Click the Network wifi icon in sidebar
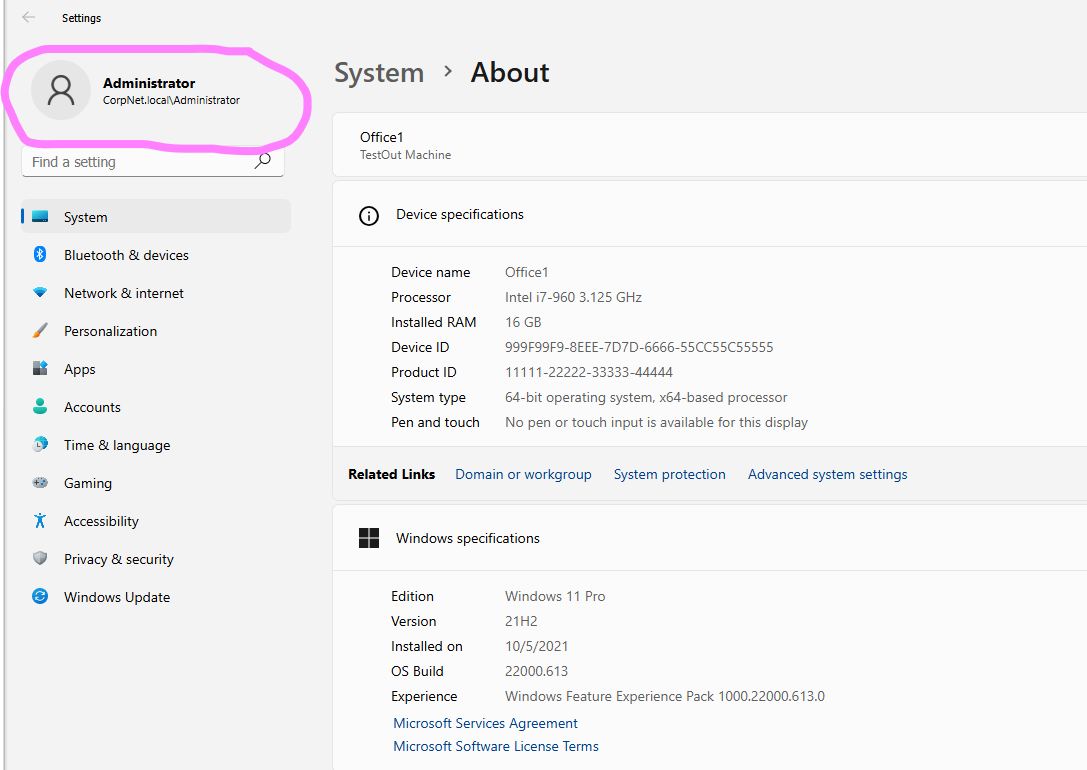This screenshot has width=1087, height=770. [x=40, y=292]
